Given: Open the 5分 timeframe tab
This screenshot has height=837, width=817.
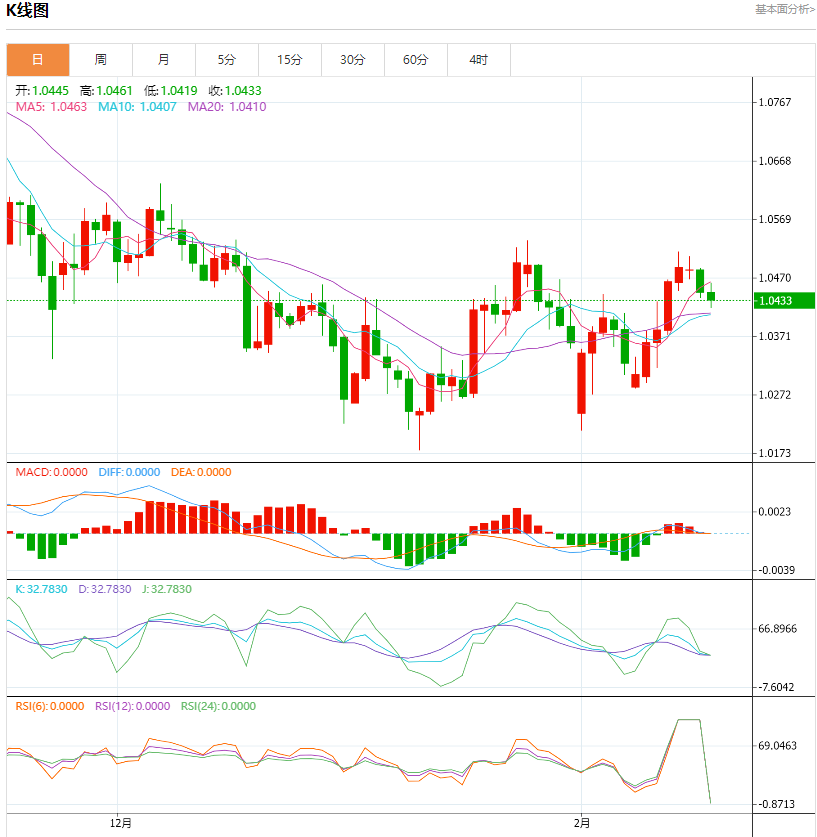Looking at the screenshot, I should pos(227,60).
